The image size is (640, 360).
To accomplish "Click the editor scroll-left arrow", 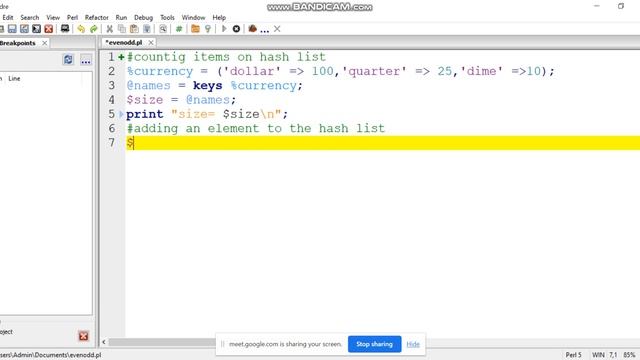I will point(104,342).
